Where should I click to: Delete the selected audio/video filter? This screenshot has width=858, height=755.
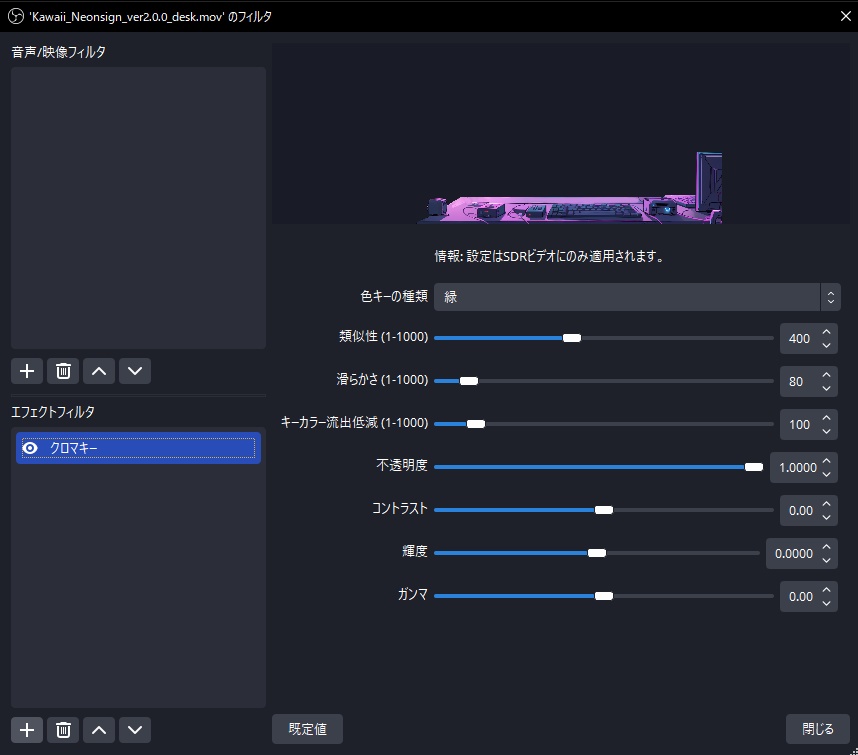pos(63,371)
